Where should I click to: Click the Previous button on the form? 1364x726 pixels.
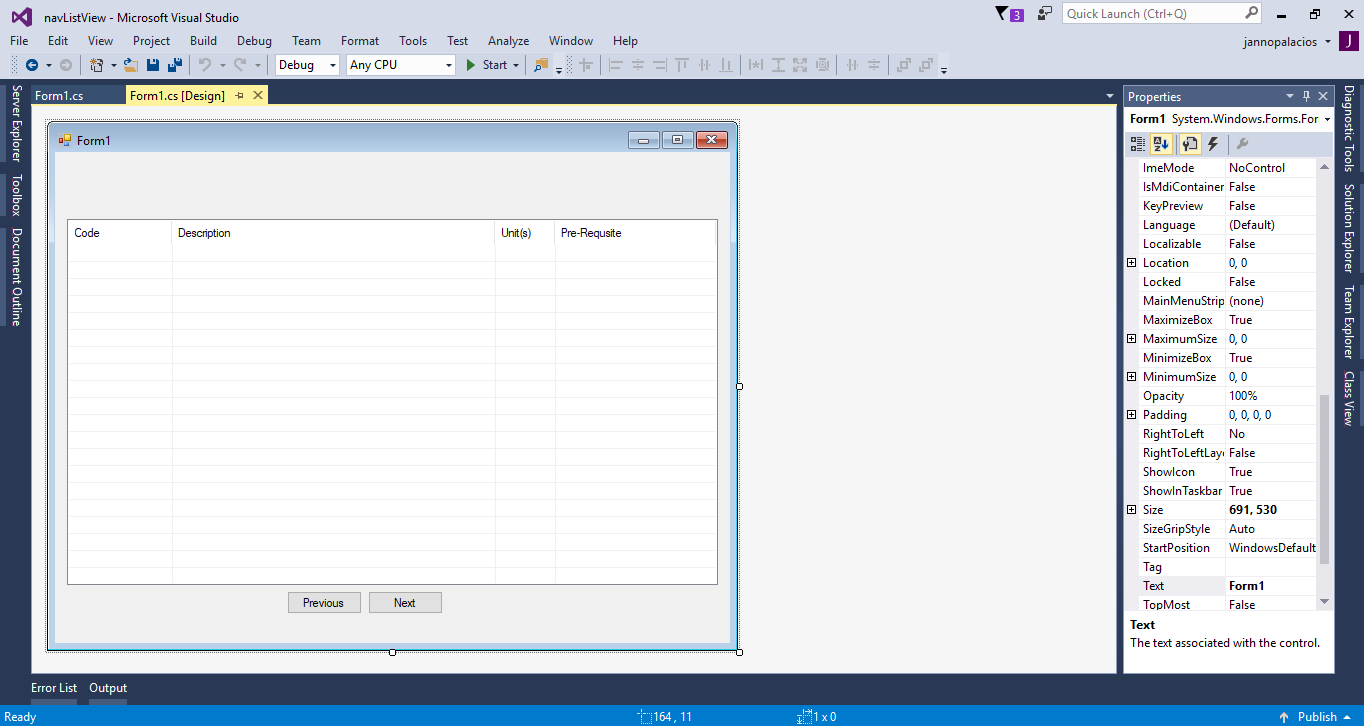[324, 603]
